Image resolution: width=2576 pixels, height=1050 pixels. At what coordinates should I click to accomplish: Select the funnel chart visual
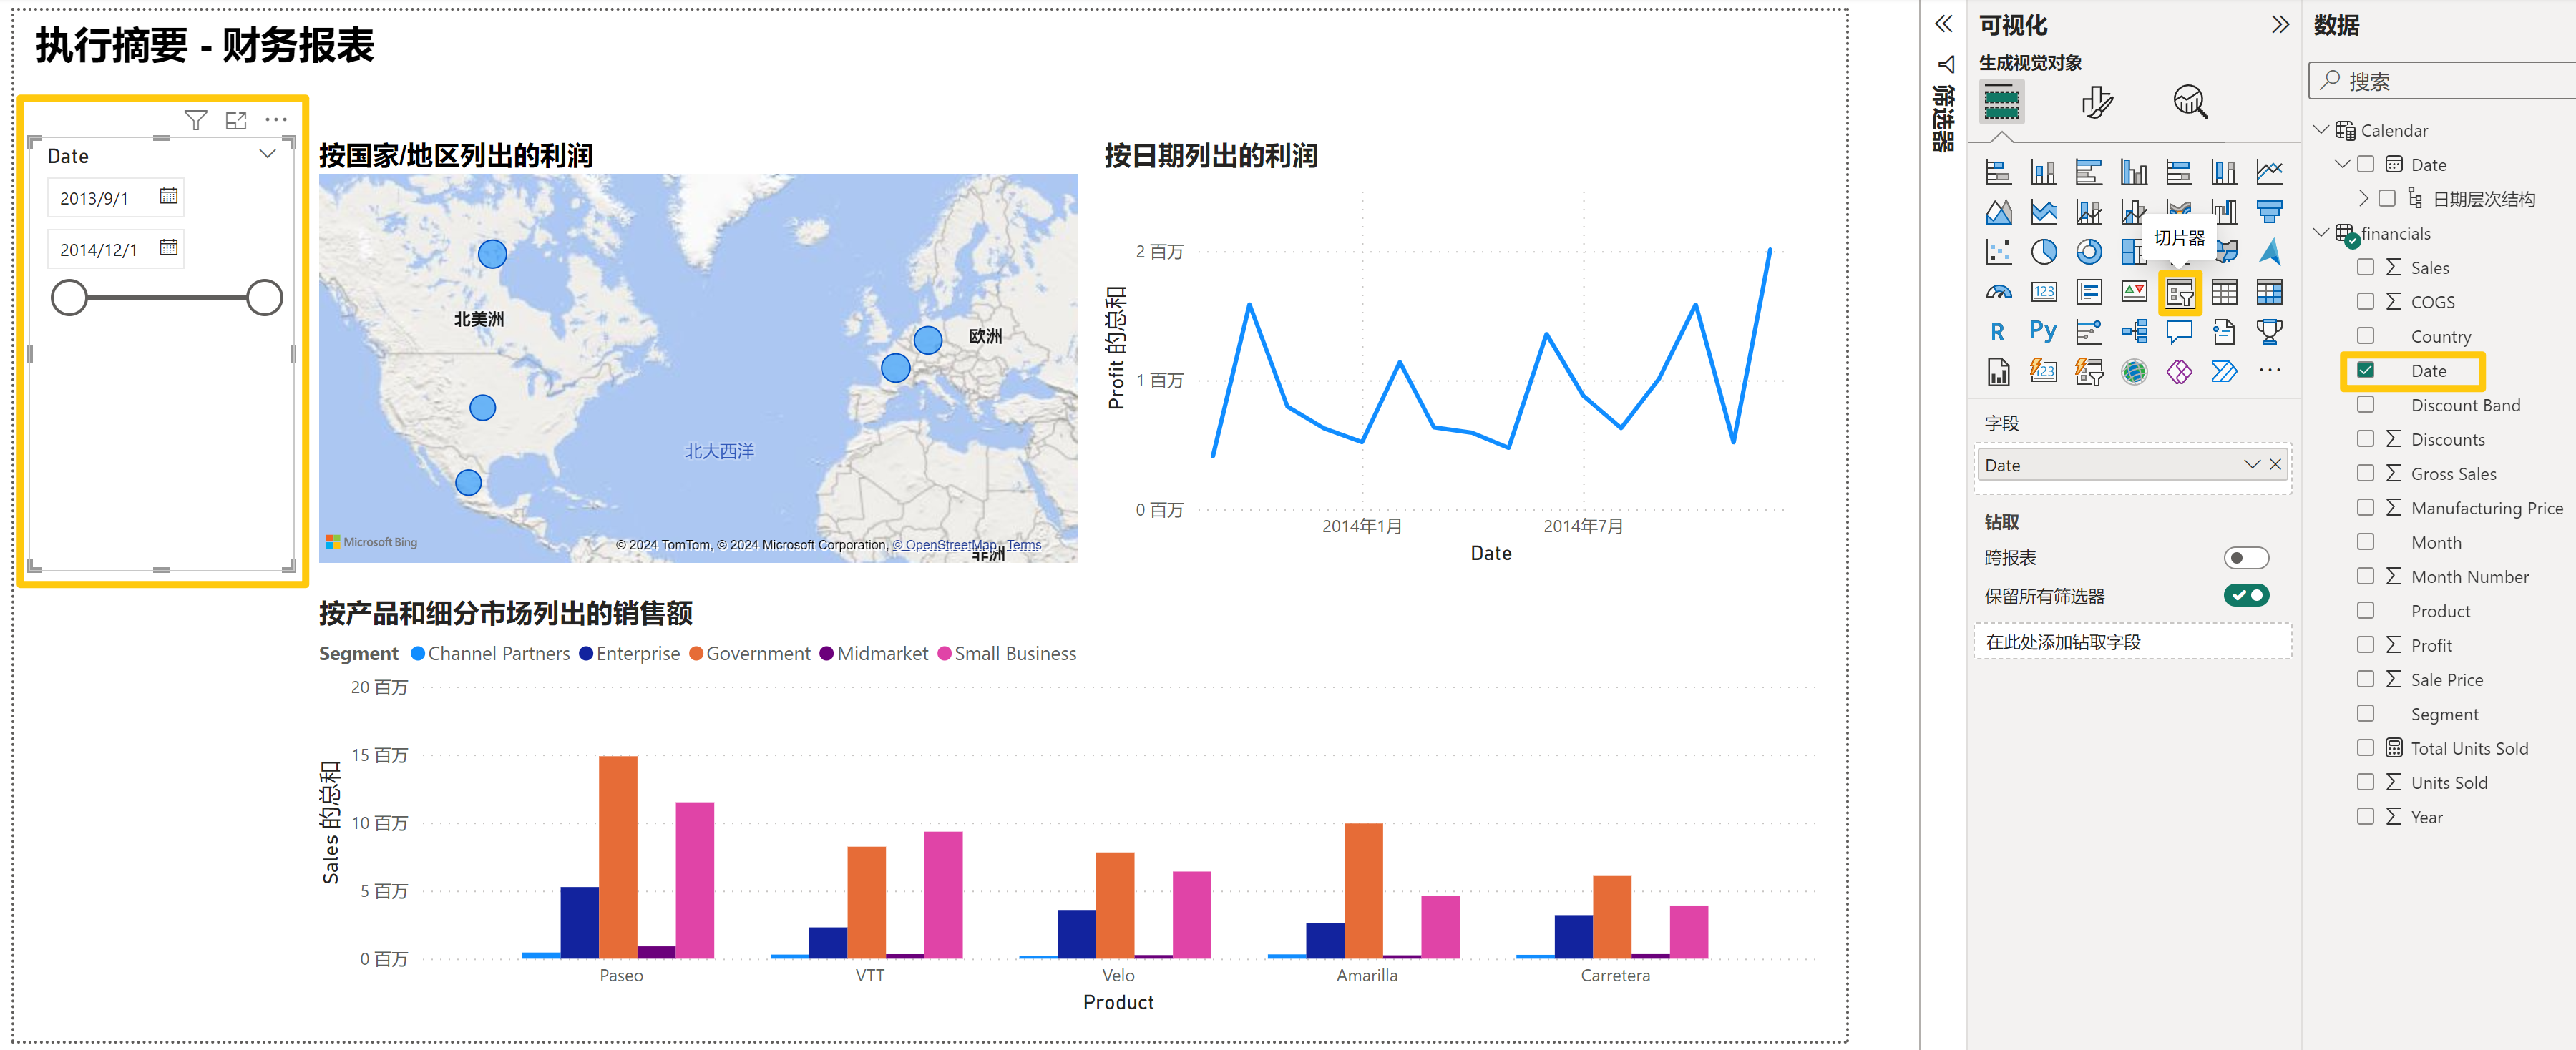click(x=2269, y=212)
